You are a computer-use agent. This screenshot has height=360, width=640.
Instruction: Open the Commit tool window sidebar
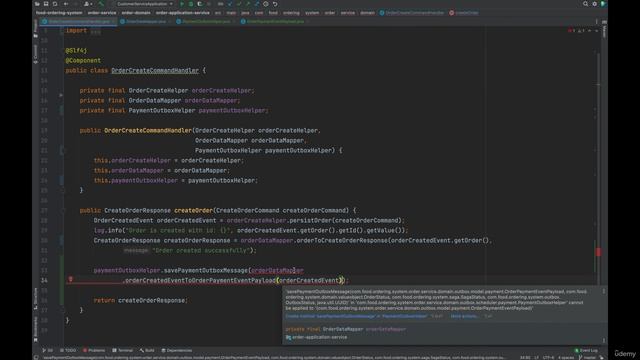36,53
